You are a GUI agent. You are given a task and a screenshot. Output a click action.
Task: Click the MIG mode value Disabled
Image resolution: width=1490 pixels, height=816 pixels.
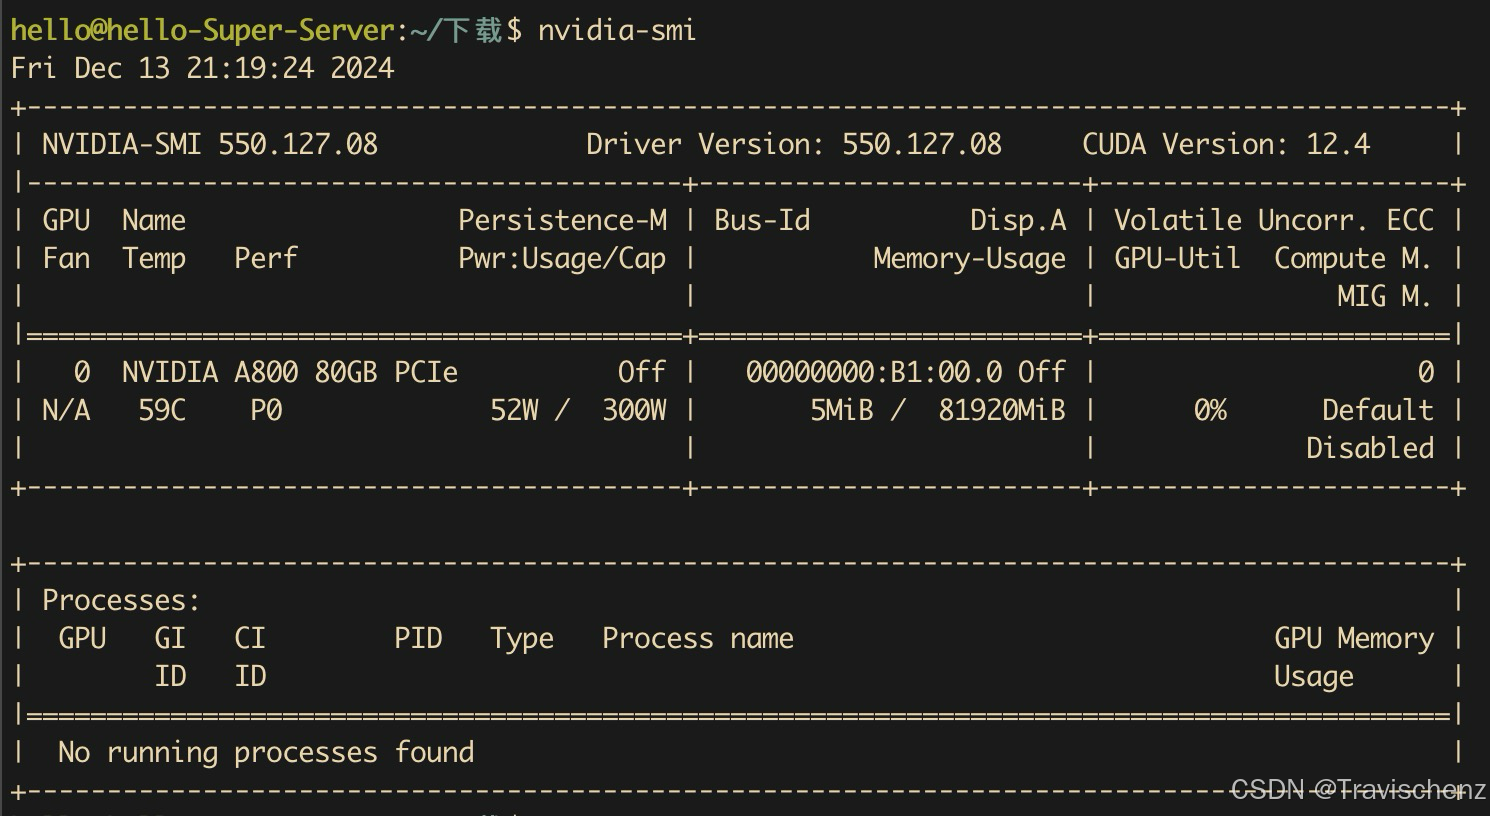(1370, 448)
